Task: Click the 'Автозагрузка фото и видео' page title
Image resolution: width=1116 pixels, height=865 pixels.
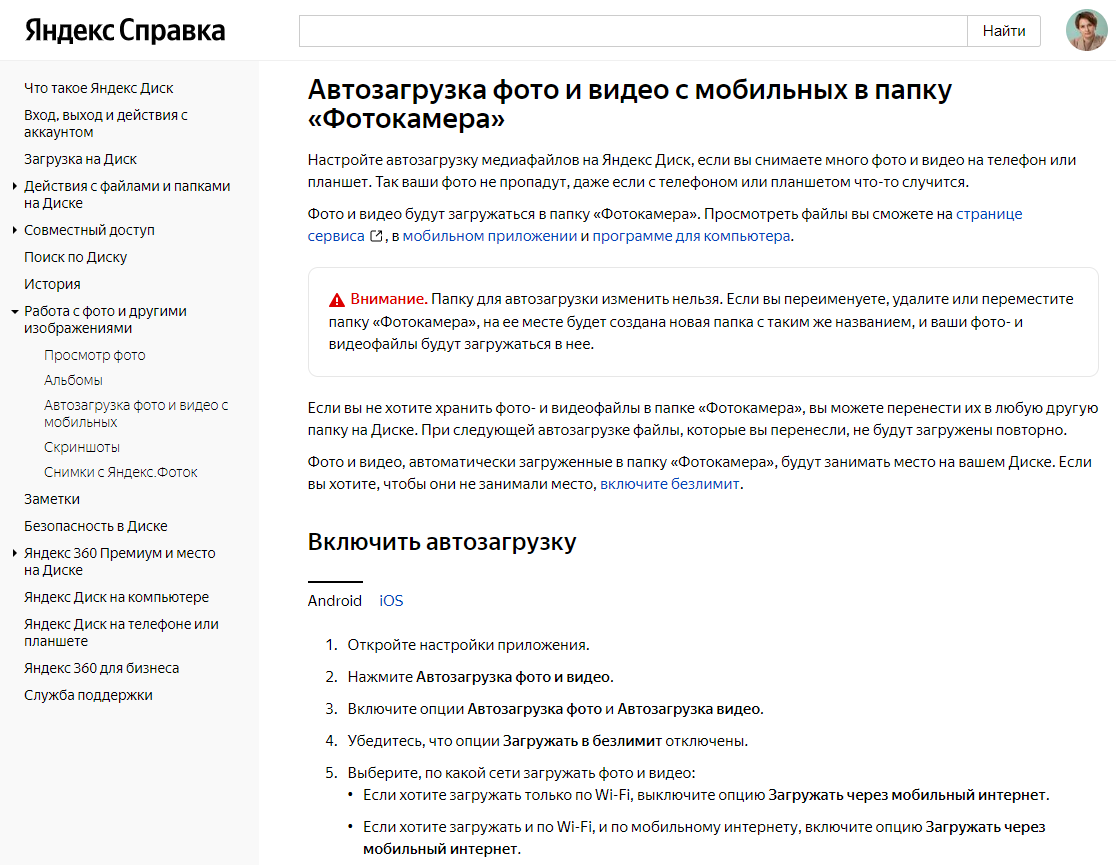Action: click(630, 104)
